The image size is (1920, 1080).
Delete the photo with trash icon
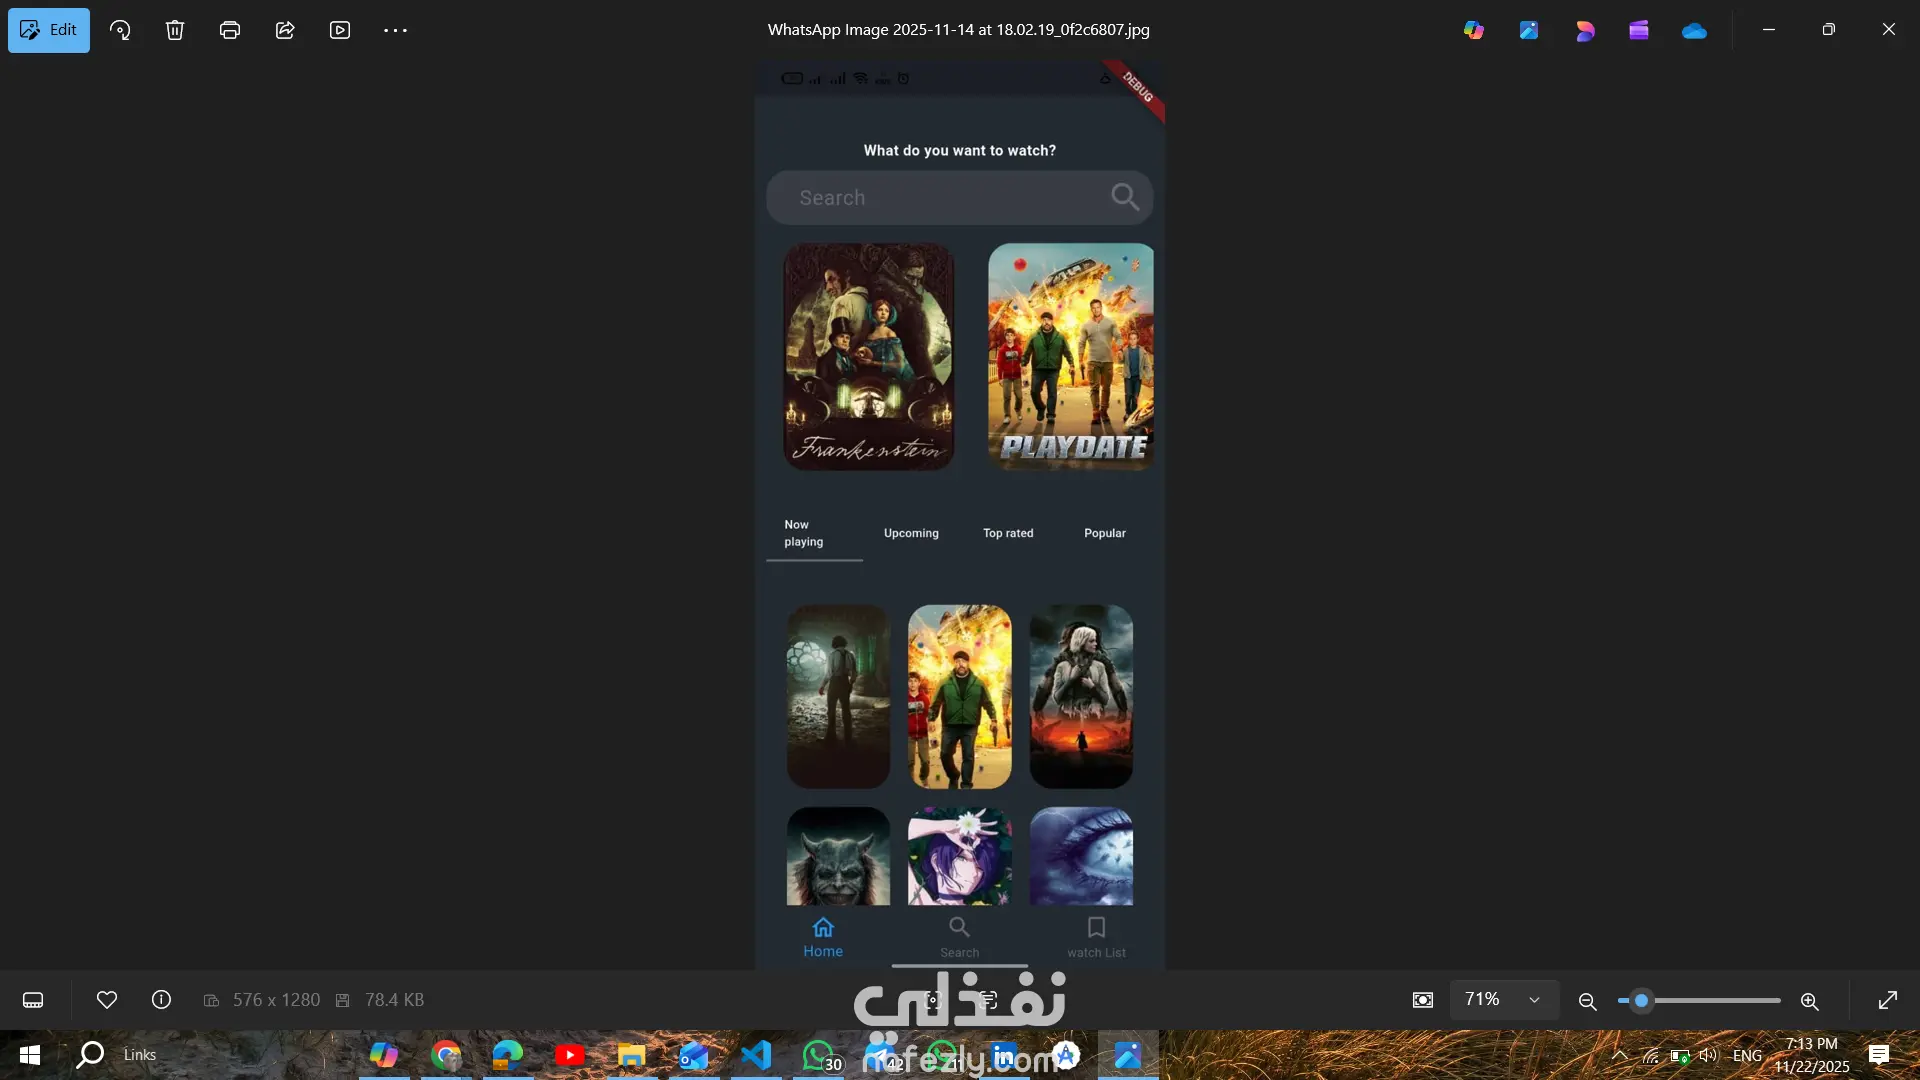click(175, 30)
